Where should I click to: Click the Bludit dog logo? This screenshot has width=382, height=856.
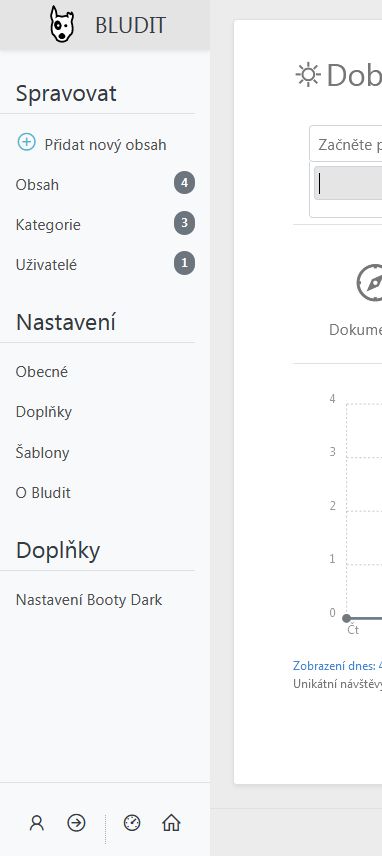click(62, 25)
